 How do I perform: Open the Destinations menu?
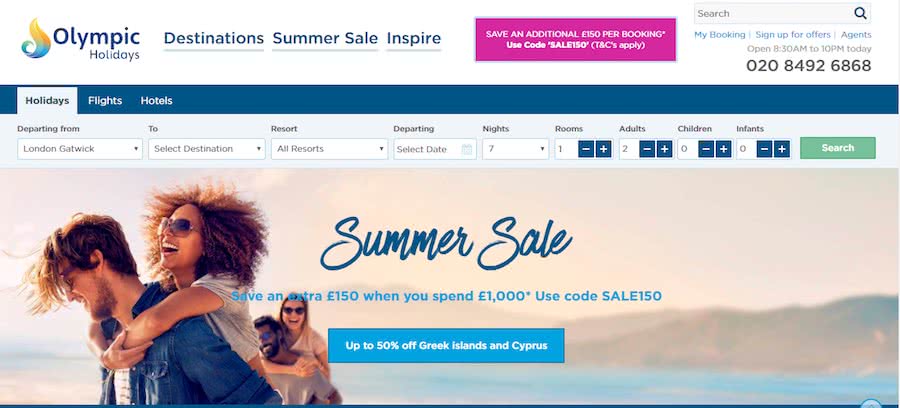click(x=214, y=38)
